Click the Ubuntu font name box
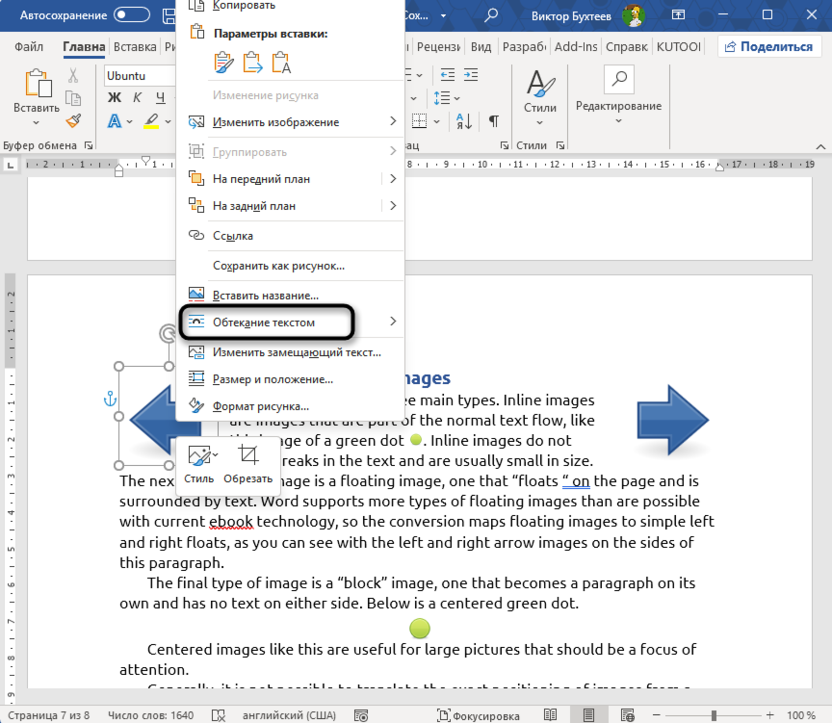Image resolution: width=832 pixels, height=723 pixels. click(140, 76)
